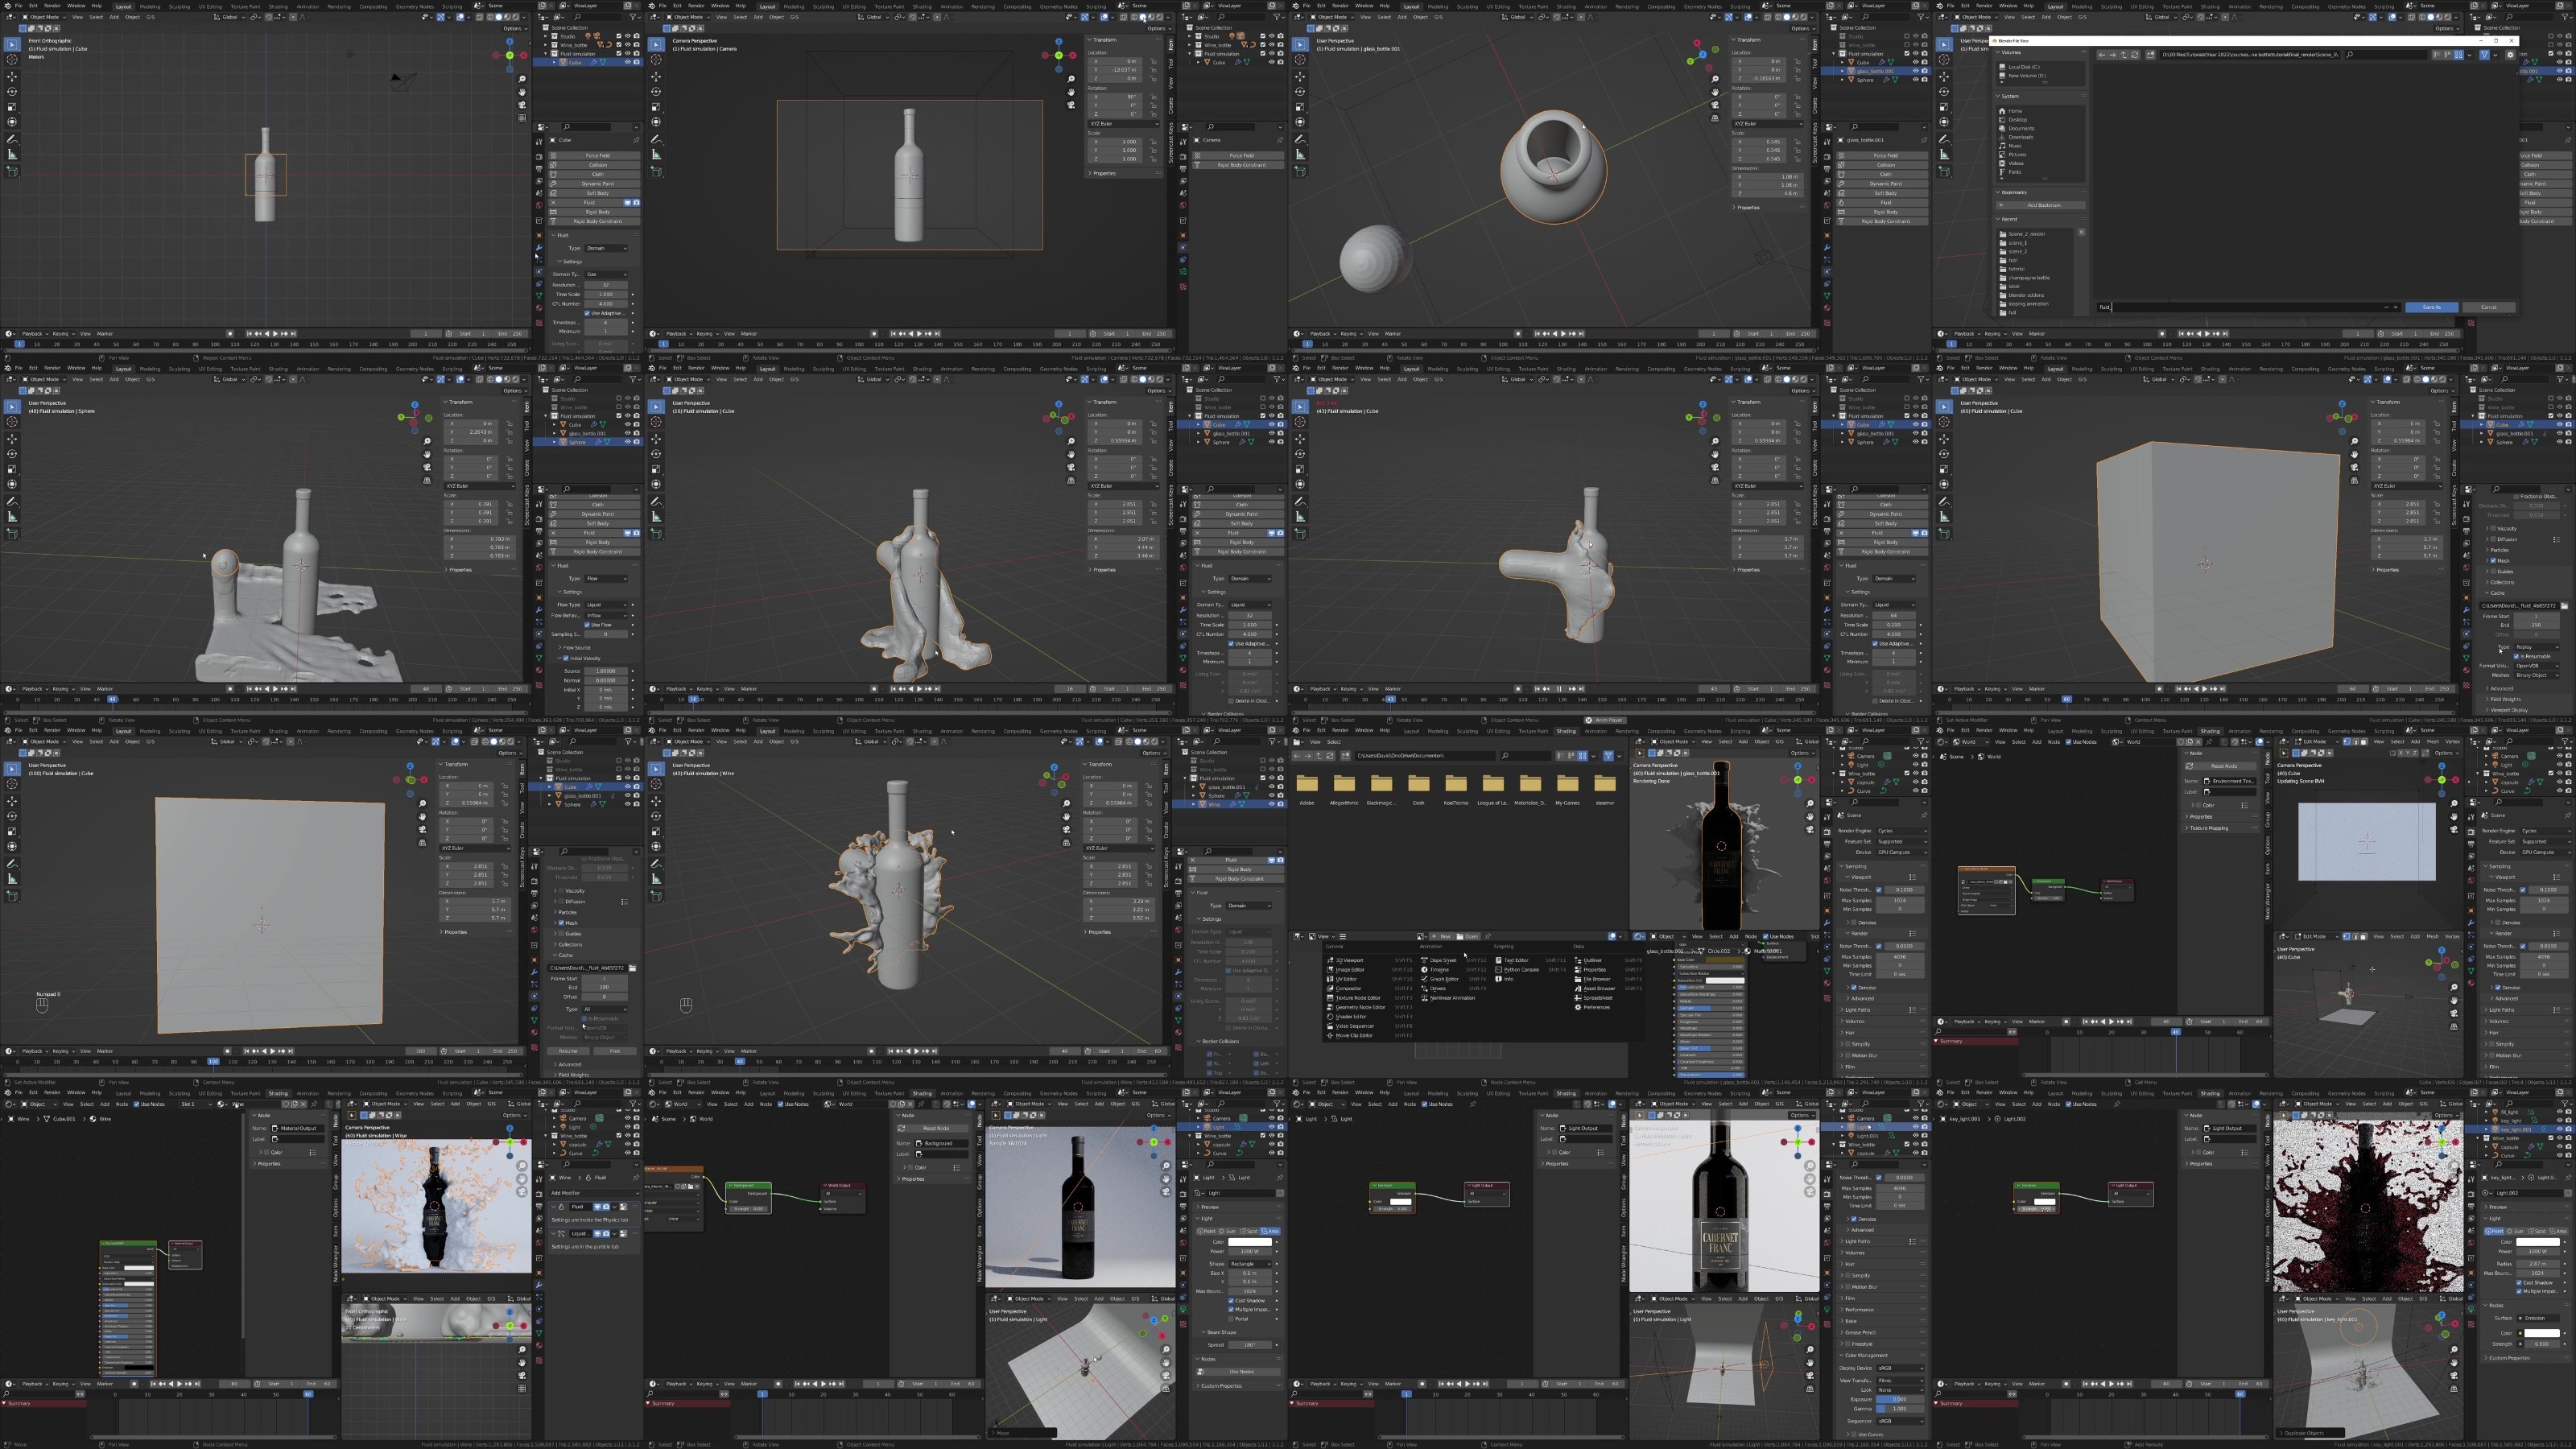Viewport: 2576px width, 1449px height.
Task: Select the Rotate tool in Front Orthographic screenshot
Action: tap(12, 92)
